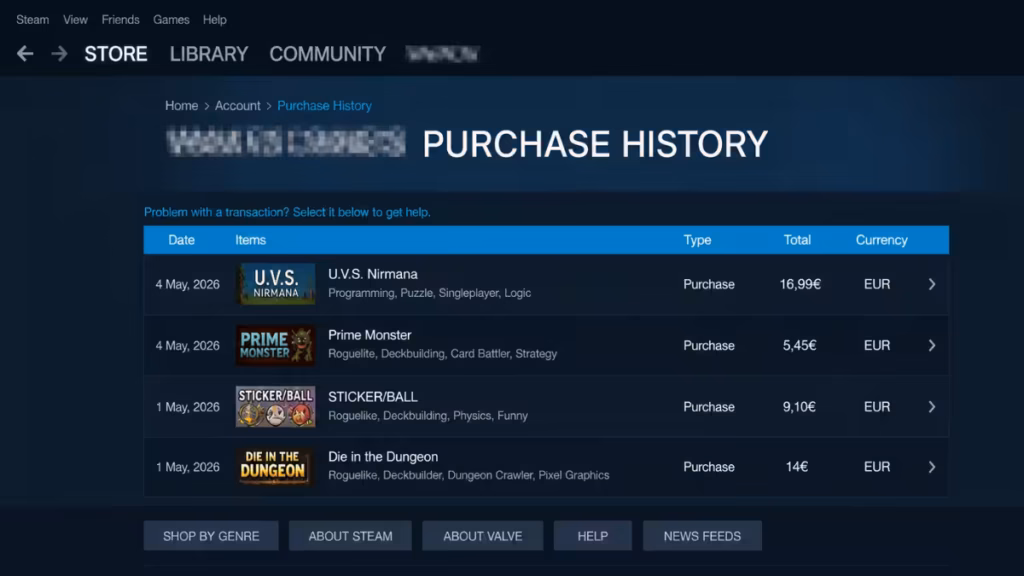Screen dimensions: 1024x576
Task: Click the Die in the Dungeon thumbnail
Action: click(276, 467)
